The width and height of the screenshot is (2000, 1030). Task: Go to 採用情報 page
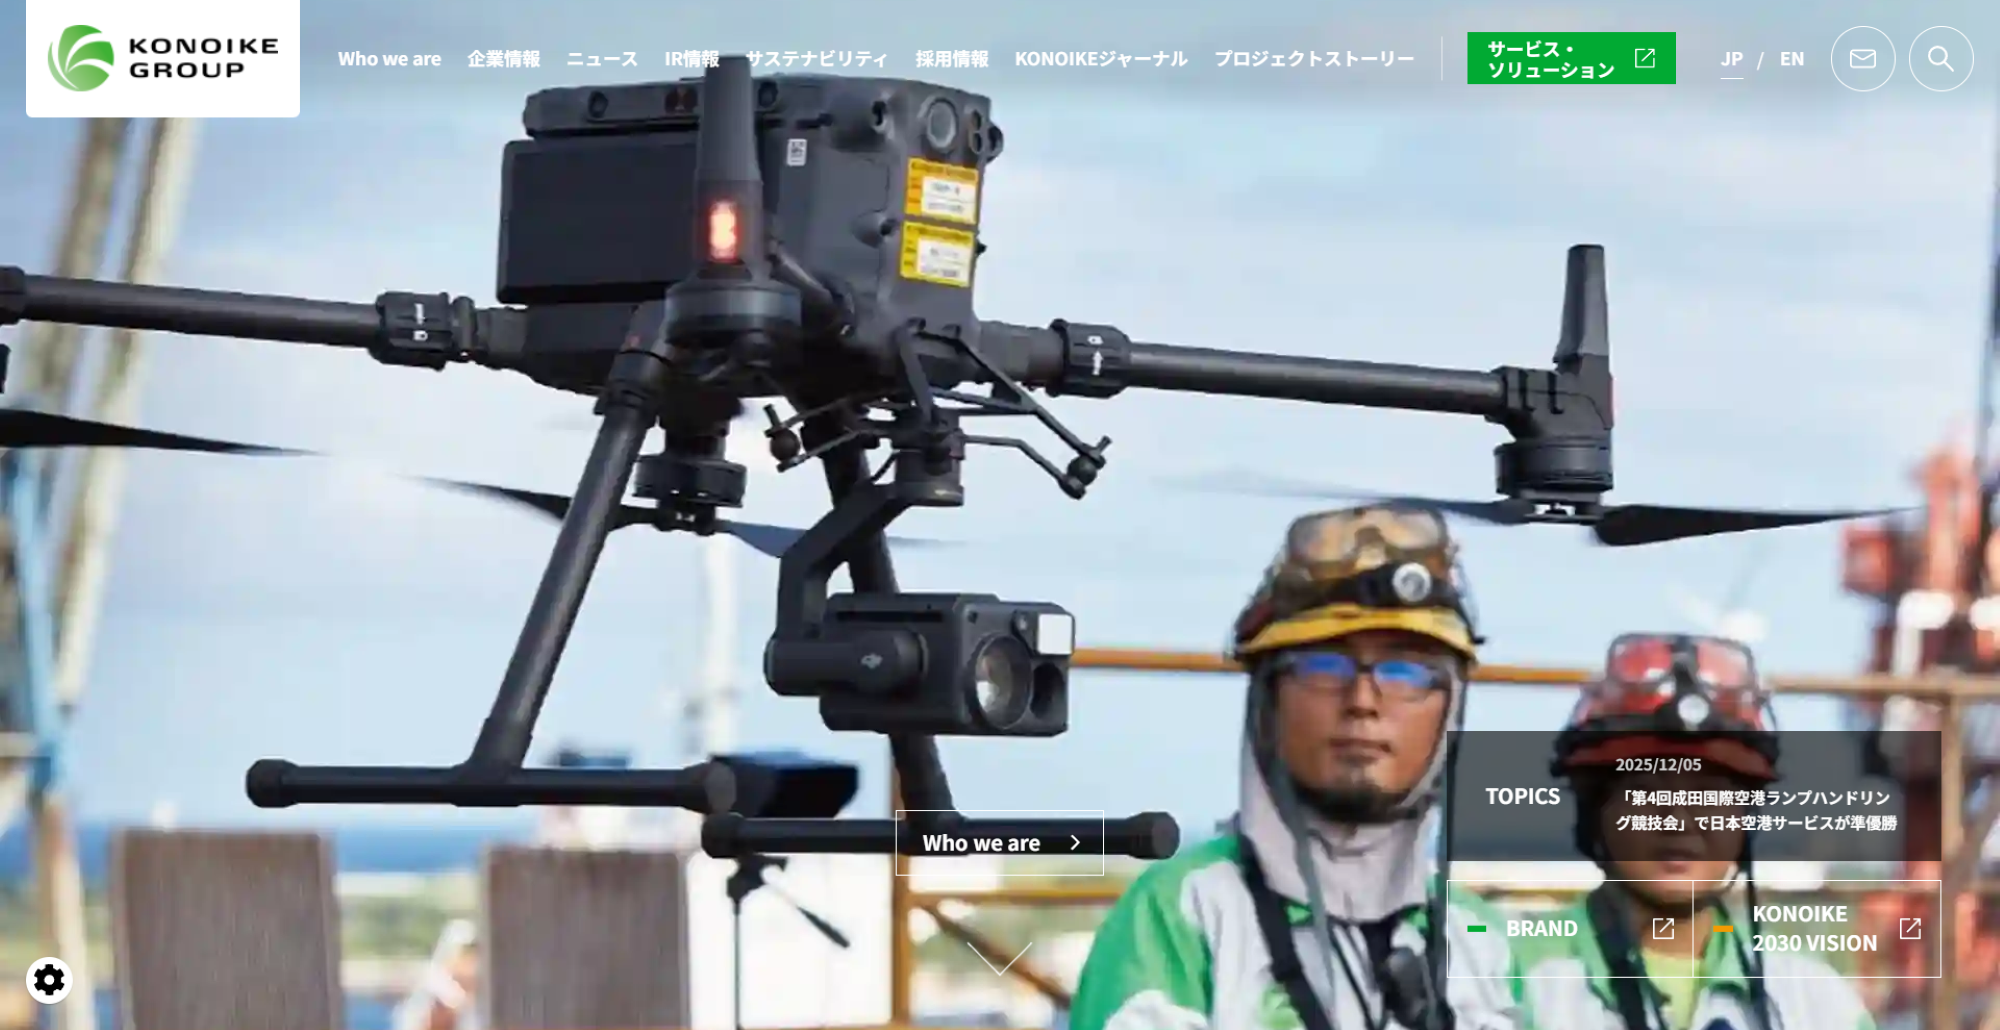[952, 59]
